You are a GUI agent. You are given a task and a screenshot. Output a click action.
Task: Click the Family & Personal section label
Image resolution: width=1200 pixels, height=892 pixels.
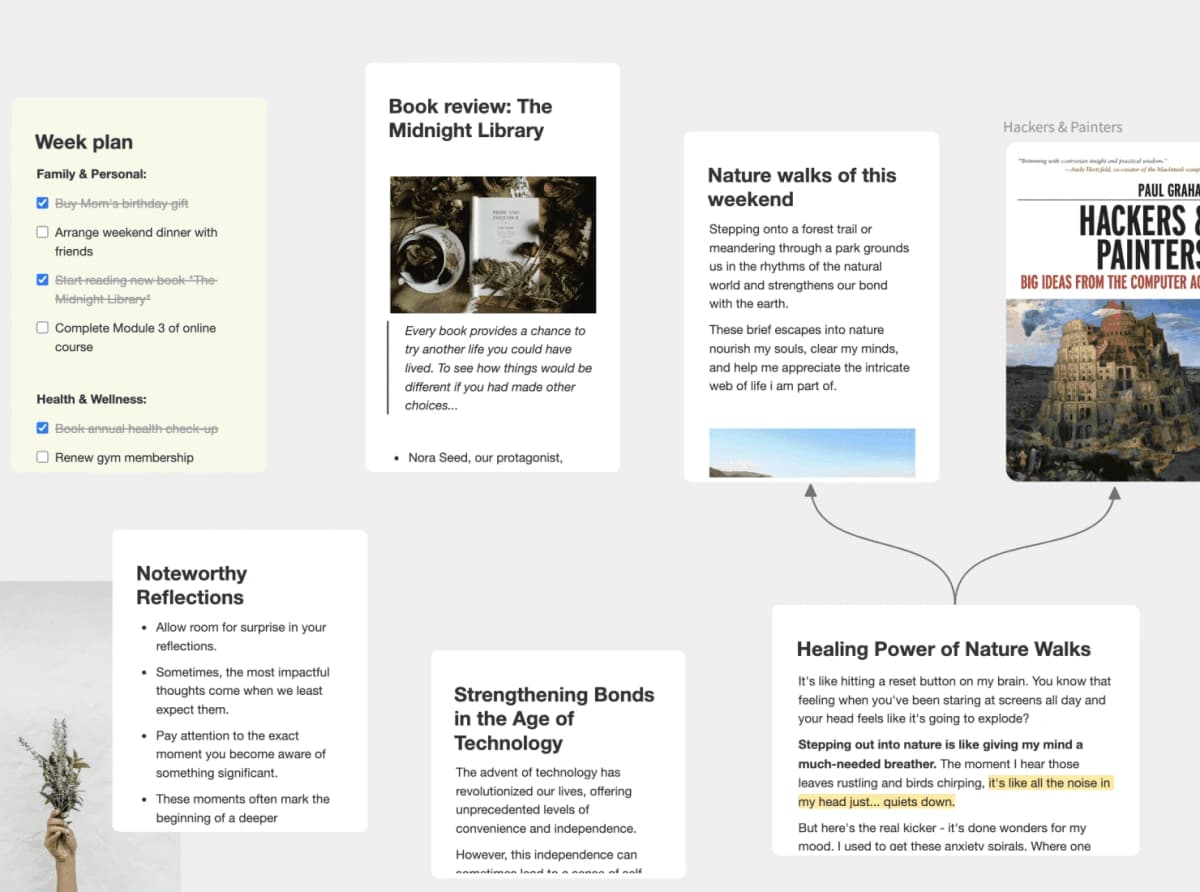(x=92, y=174)
